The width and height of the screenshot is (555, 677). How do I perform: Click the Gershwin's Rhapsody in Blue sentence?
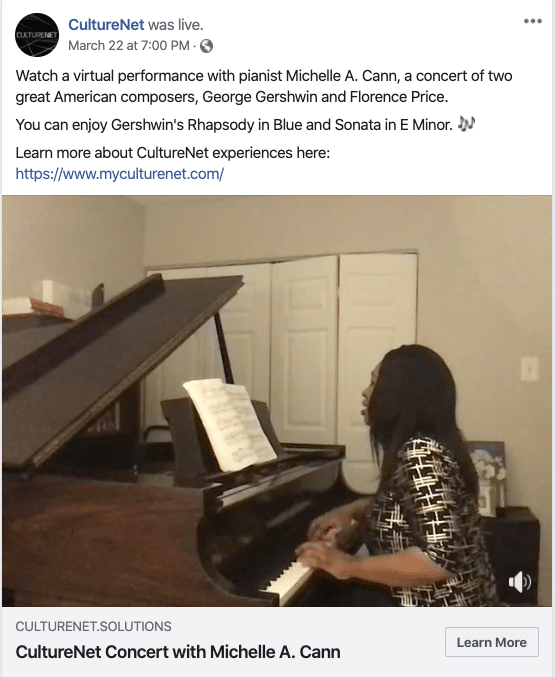(x=234, y=125)
